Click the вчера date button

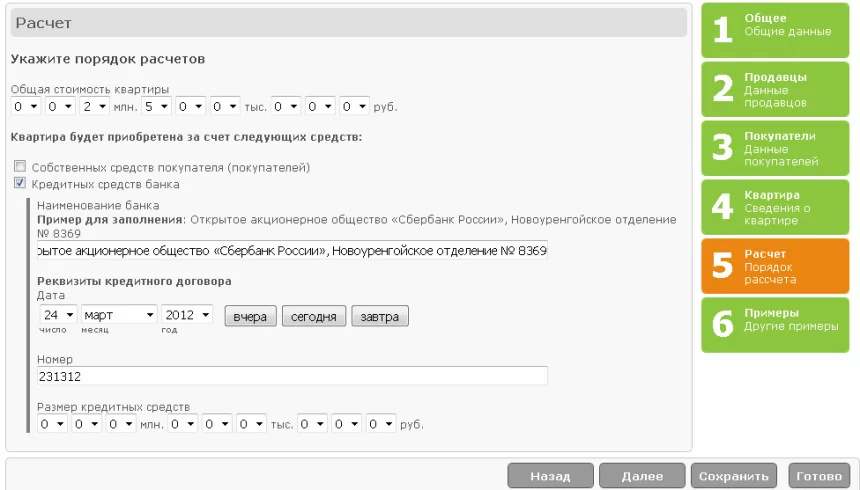pyautogui.click(x=250, y=317)
